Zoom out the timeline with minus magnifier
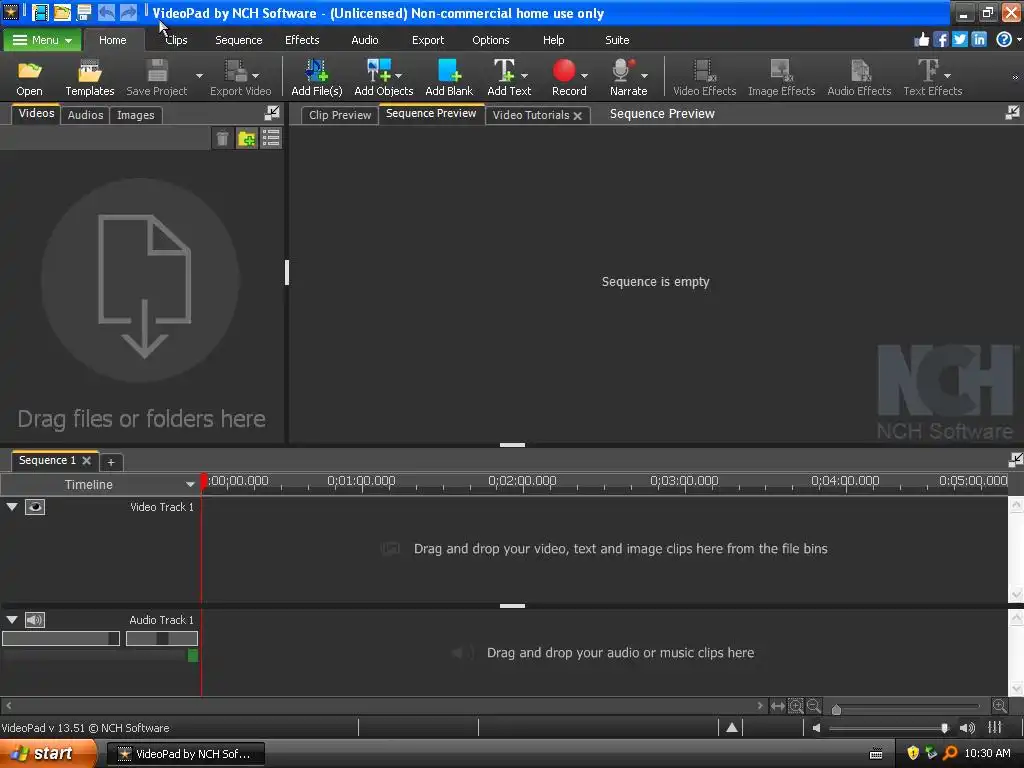The width and height of the screenshot is (1024, 768). pyautogui.click(x=814, y=706)
